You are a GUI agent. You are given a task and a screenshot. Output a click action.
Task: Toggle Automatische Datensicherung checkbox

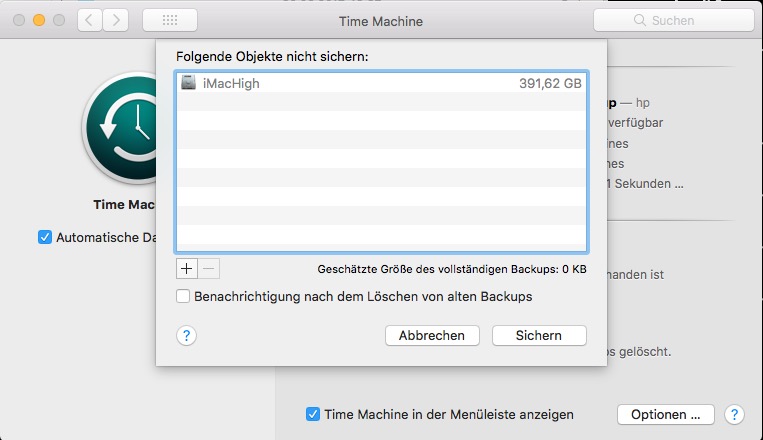(x=45, y=238)
